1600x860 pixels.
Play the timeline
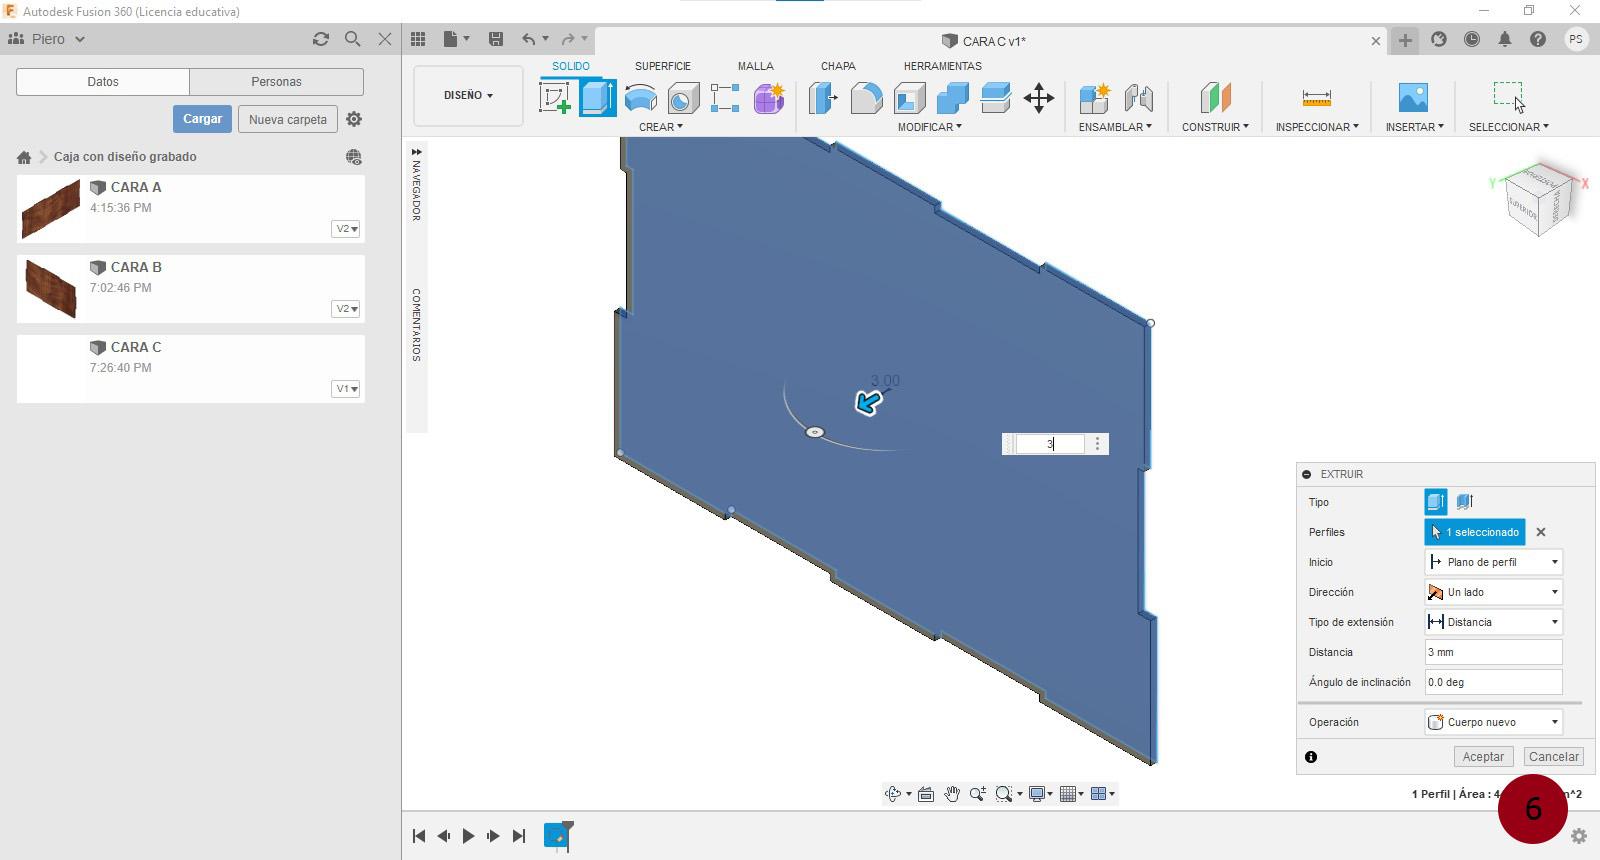(x=468, y=836)
